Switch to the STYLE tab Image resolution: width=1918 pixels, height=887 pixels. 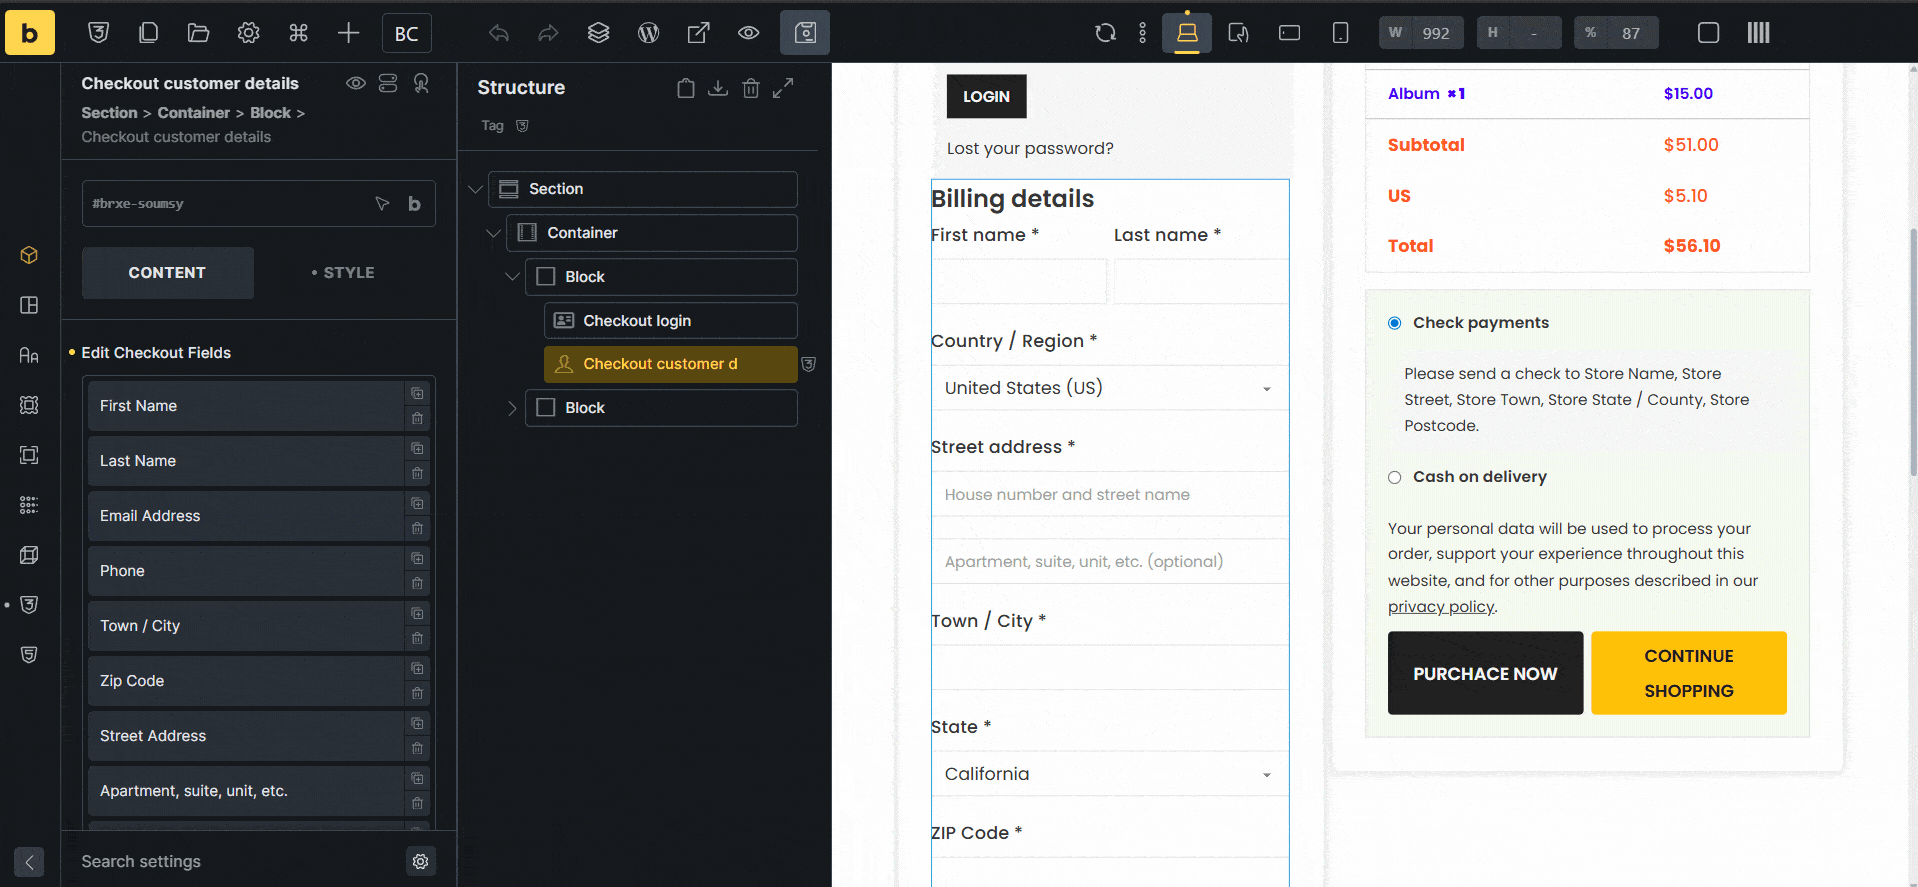click(343, 273)
